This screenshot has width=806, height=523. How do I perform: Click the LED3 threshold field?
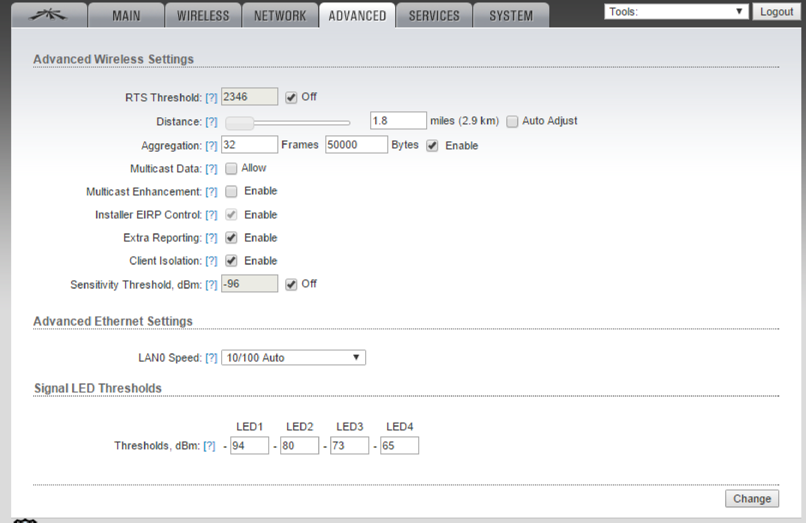(350, 445)
